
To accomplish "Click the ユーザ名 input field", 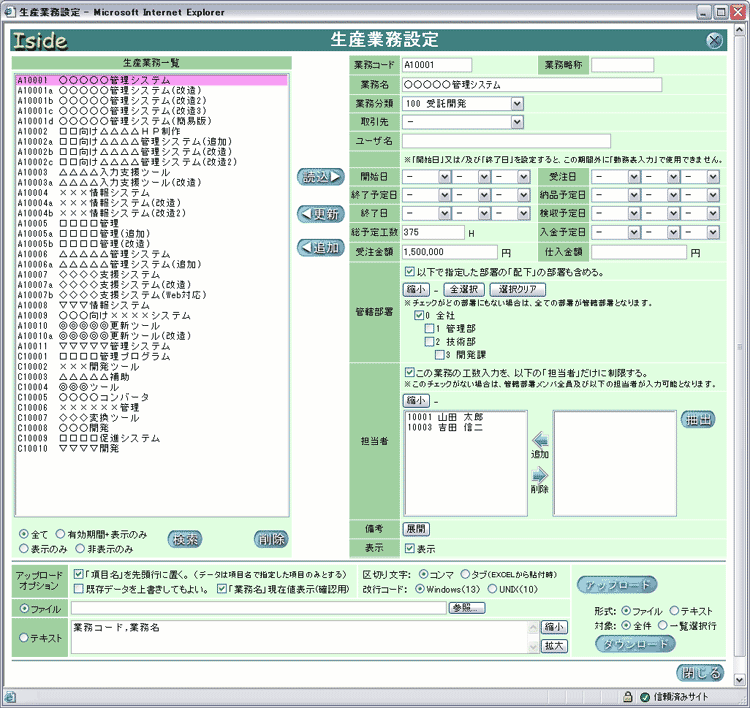I will pos(506,141).
